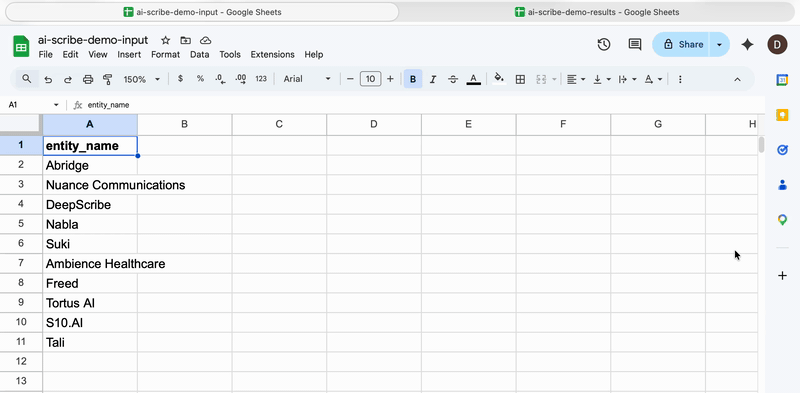The width and height of the screenshot is (800, 393).
Task: Undo the last action
Action: click(x=48, y=79)
